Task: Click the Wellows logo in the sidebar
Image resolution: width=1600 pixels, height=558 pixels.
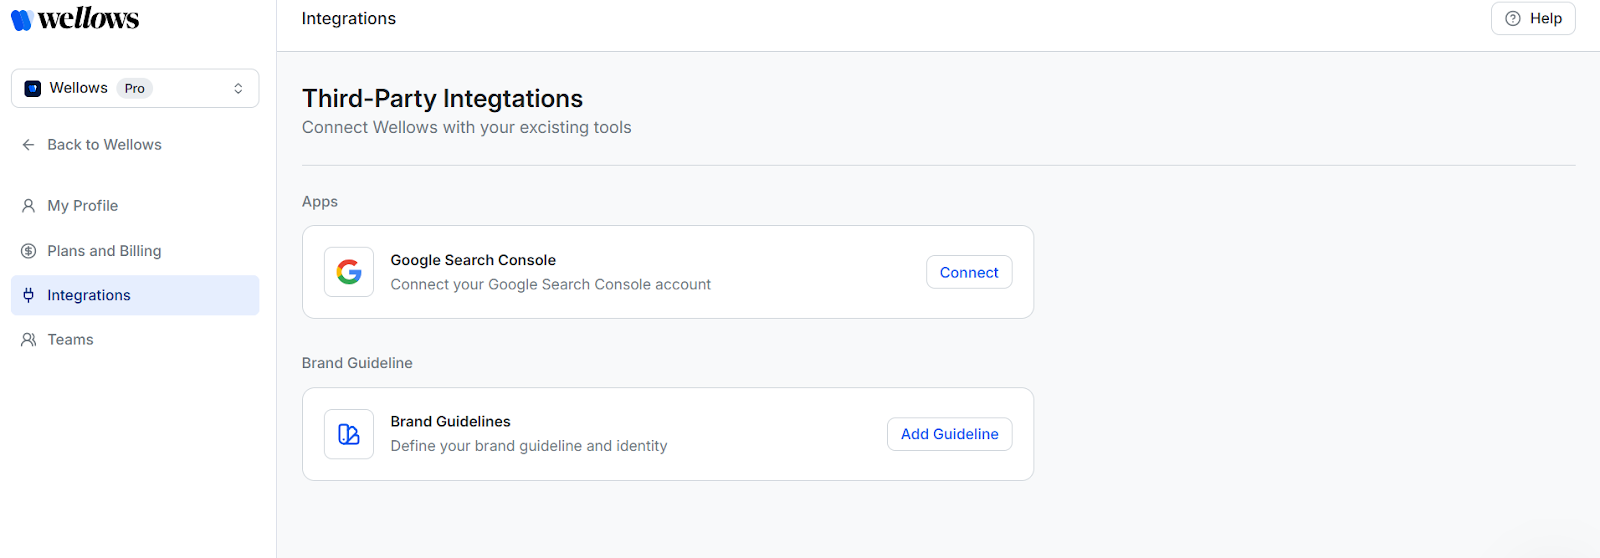Action: pos(75,19)
